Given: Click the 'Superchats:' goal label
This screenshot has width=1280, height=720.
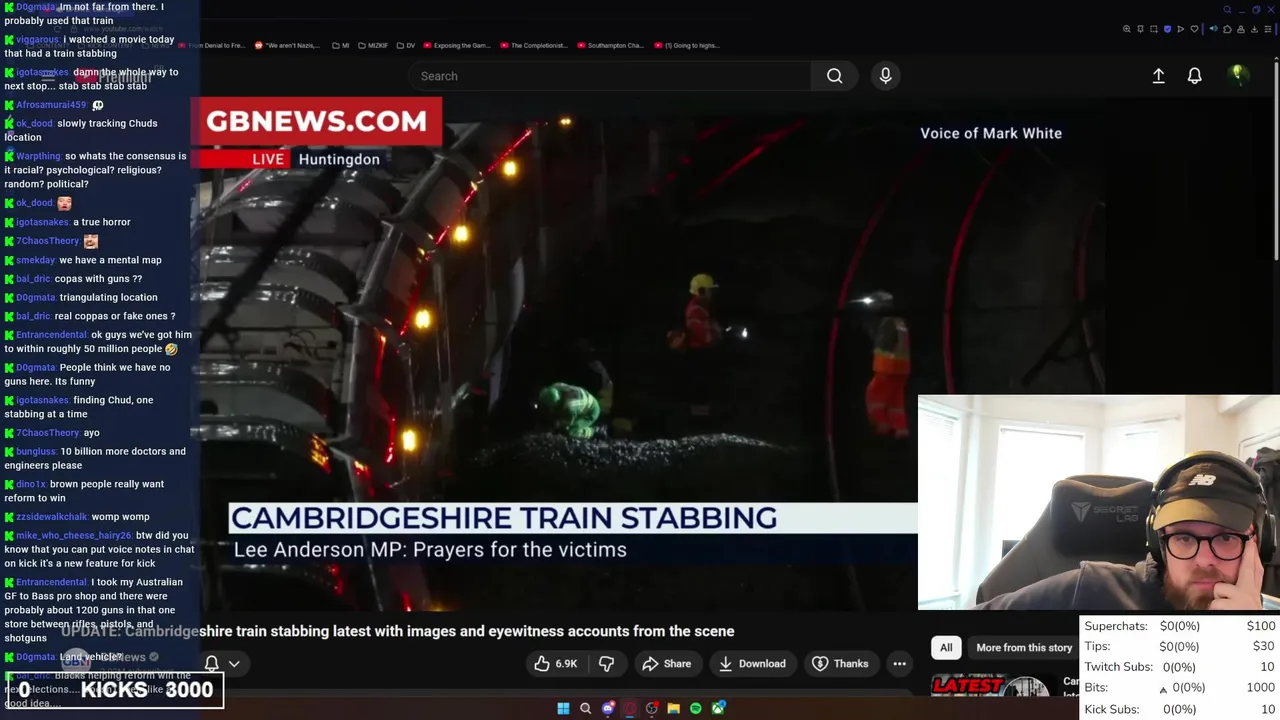Looking at the screenshot, I should (1116, 626).
